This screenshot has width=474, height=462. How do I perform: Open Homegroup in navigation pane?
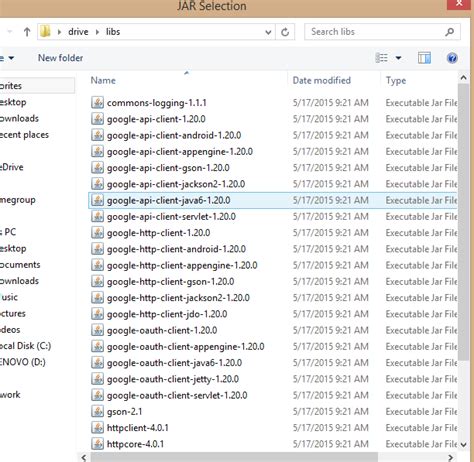(x=18, y=200)
